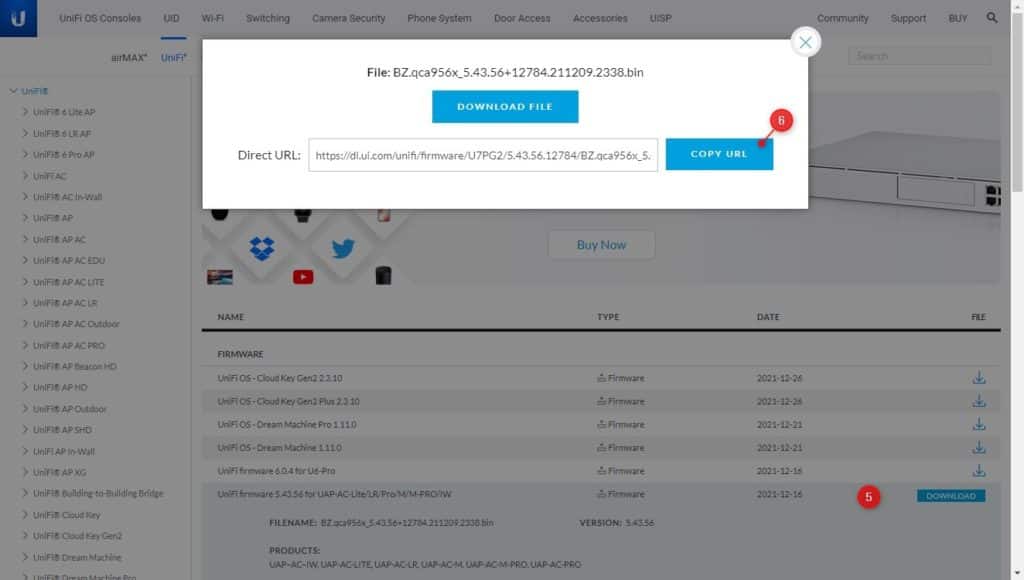Click the BUY link in header
This screenshot has height=580, width=1024.
tap(958, 18)
